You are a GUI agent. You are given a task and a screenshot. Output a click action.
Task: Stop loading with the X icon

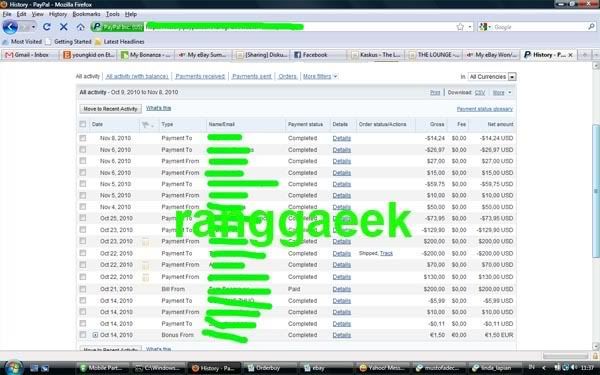point(64,27)
